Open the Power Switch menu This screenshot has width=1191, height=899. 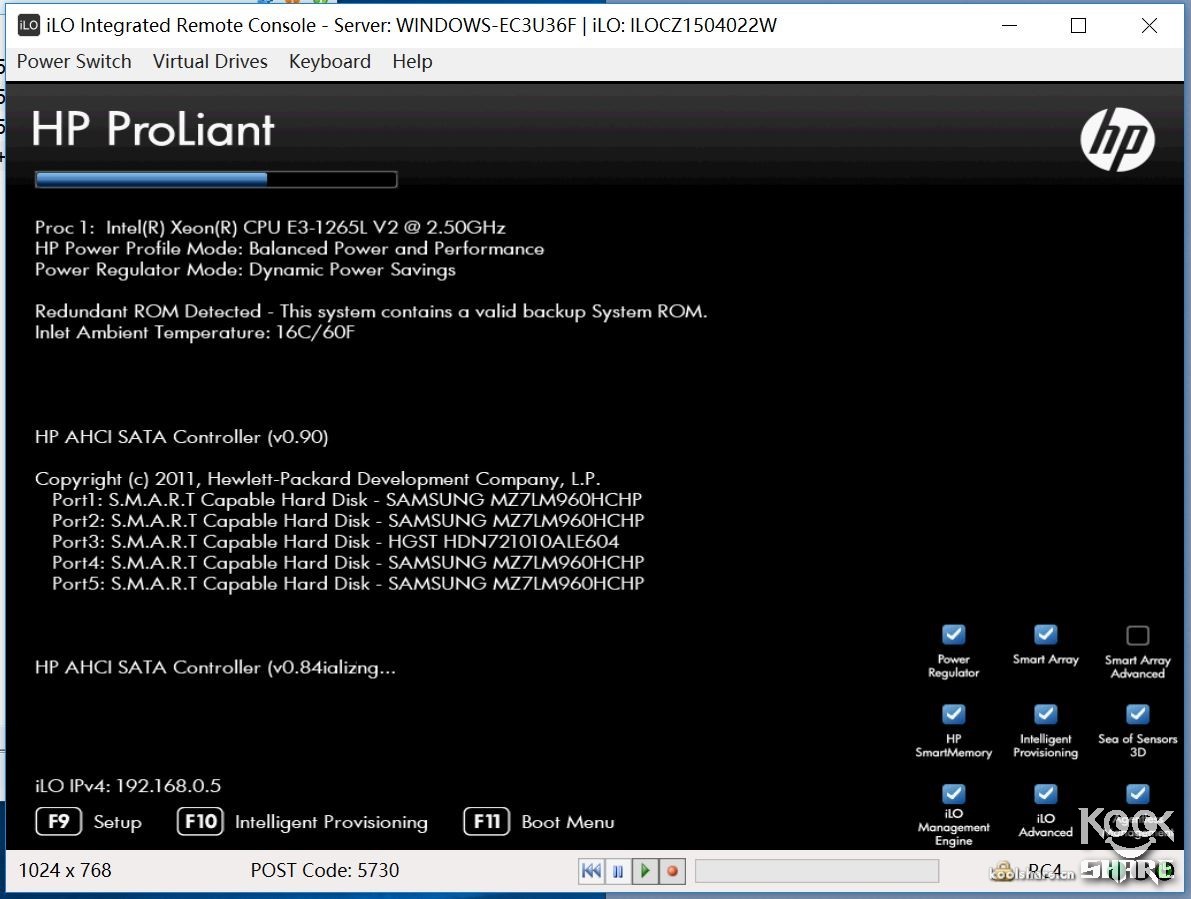[74, 62]
